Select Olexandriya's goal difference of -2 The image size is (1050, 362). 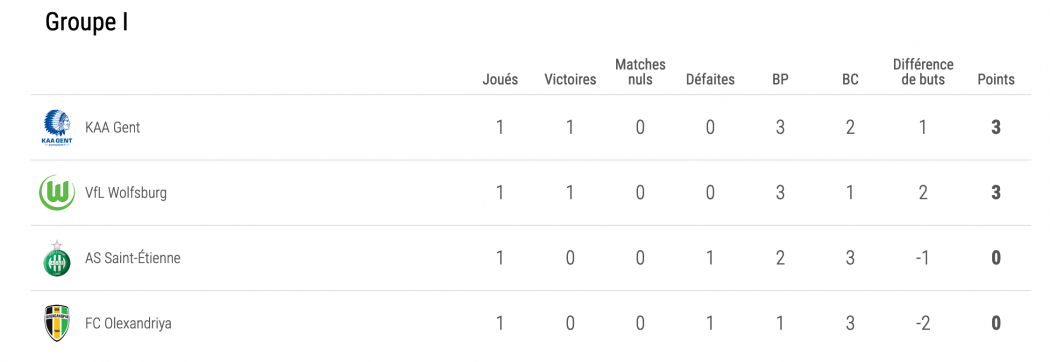(x=921, y=324)
